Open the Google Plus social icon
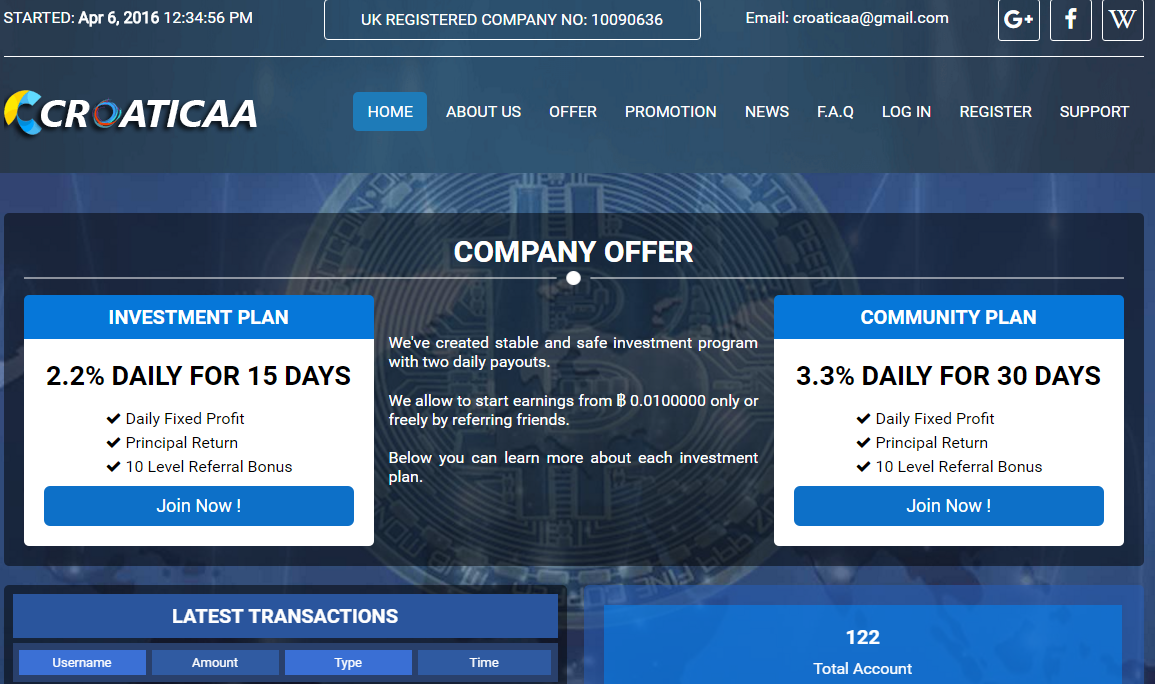The image size is (1155, 684). tap(1018, 20)
